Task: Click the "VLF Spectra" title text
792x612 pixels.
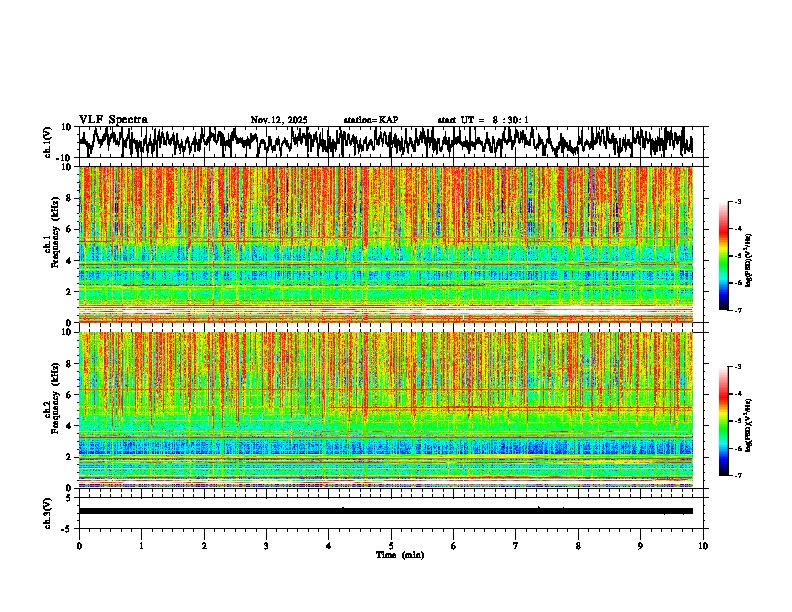Action: pos(113,120)
